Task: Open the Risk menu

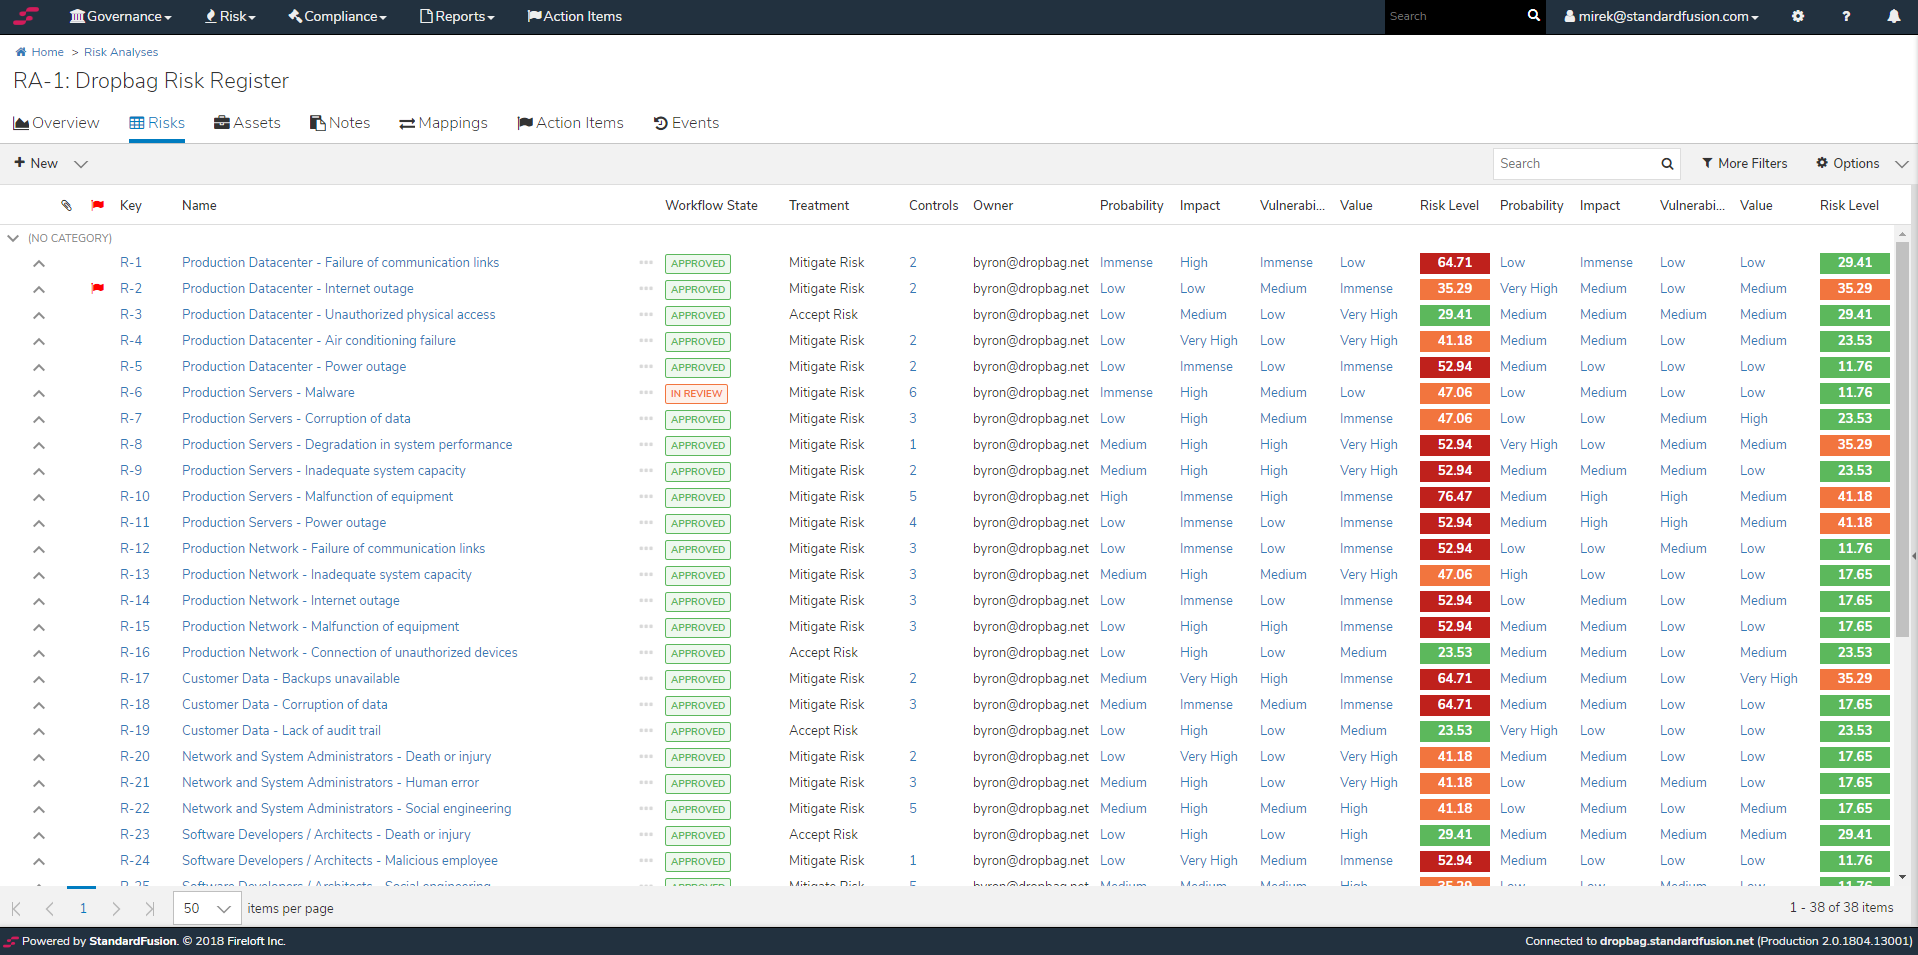Action: (x=230, y=16)
